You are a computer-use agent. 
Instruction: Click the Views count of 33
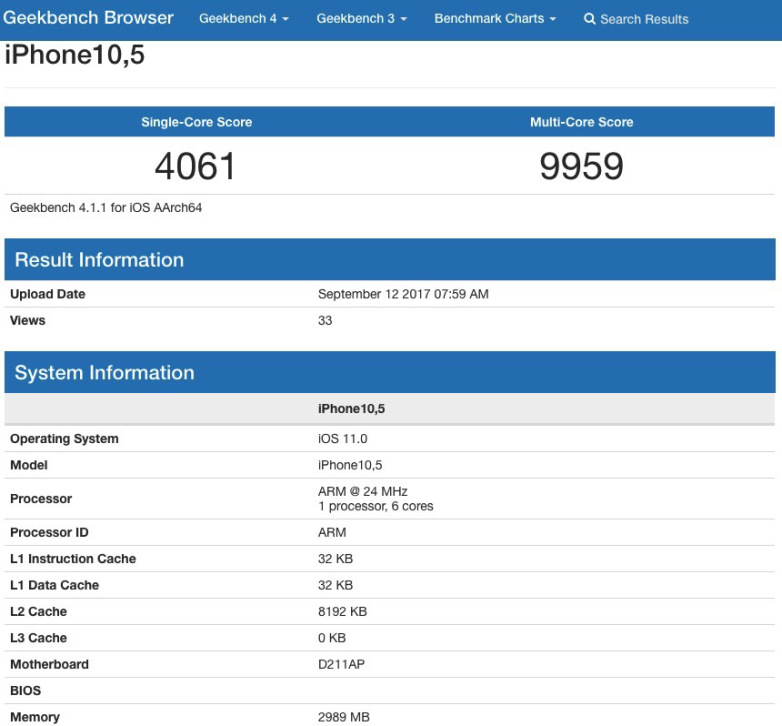pyautogui.click(x=325, y=320)
